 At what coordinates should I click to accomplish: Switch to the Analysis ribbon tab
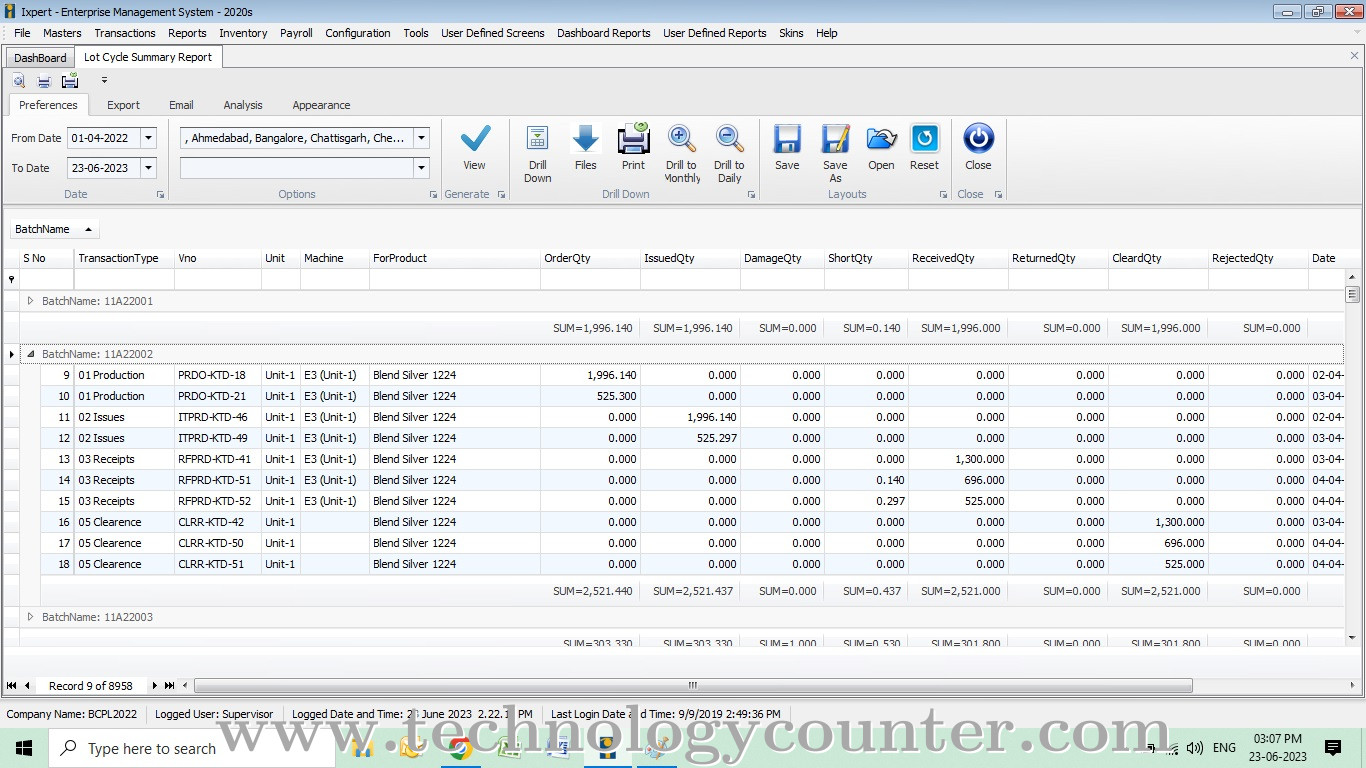(x=243, y=105)
